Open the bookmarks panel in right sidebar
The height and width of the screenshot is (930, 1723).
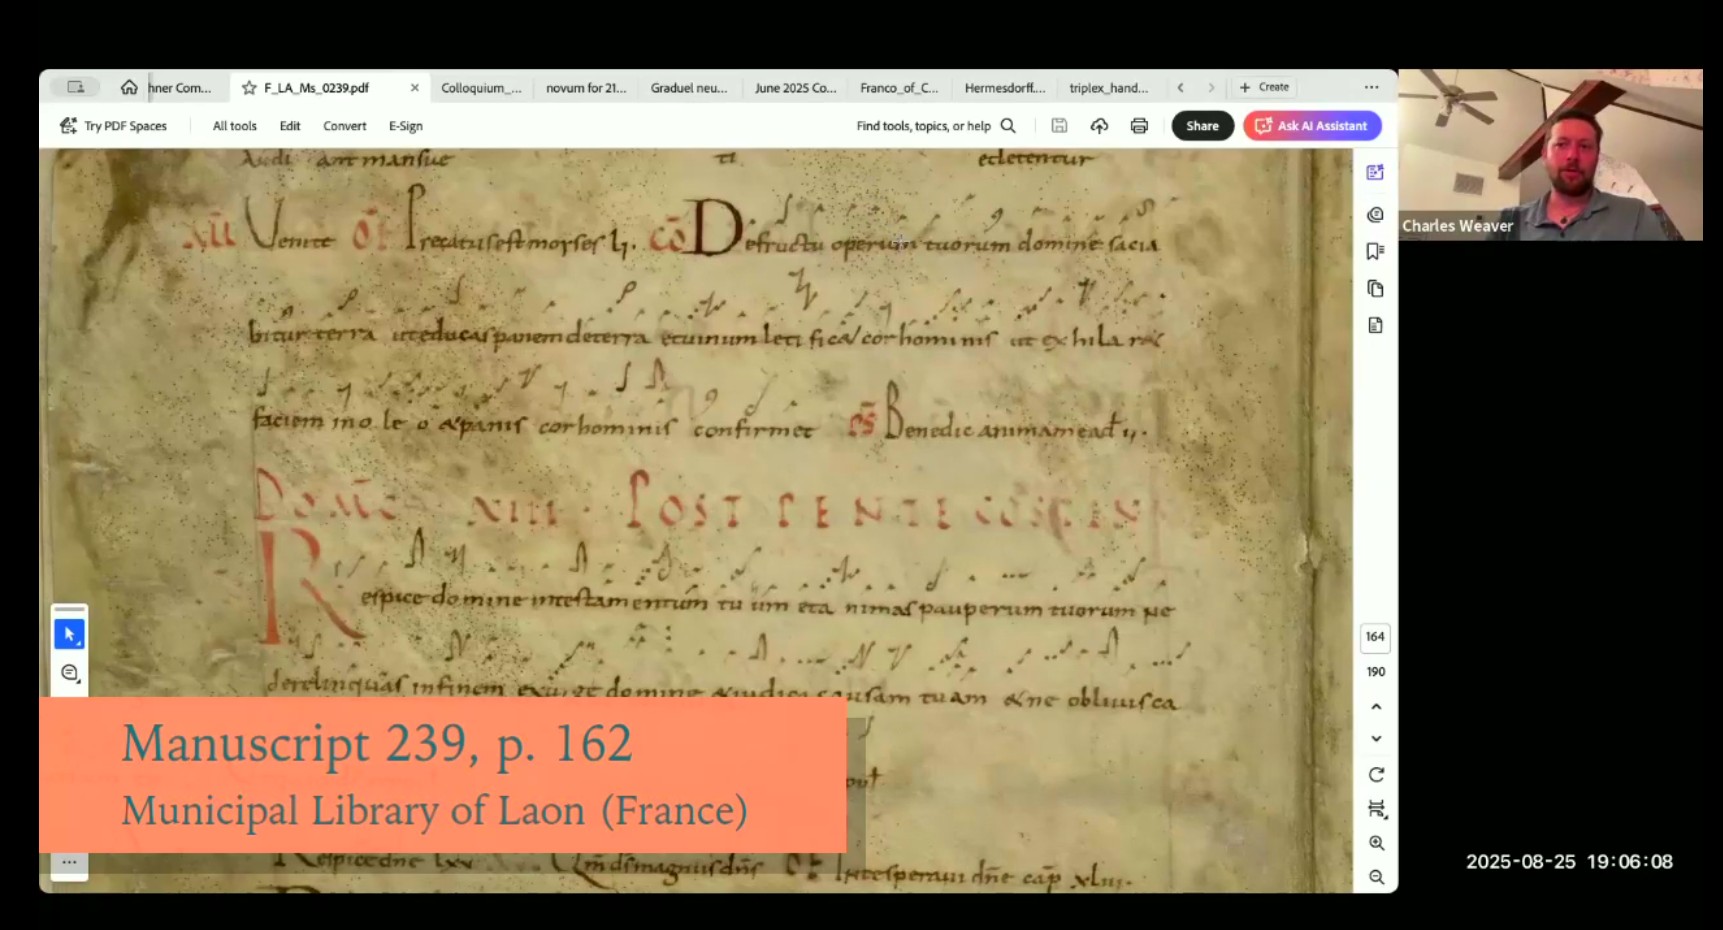click(1375, 251)
